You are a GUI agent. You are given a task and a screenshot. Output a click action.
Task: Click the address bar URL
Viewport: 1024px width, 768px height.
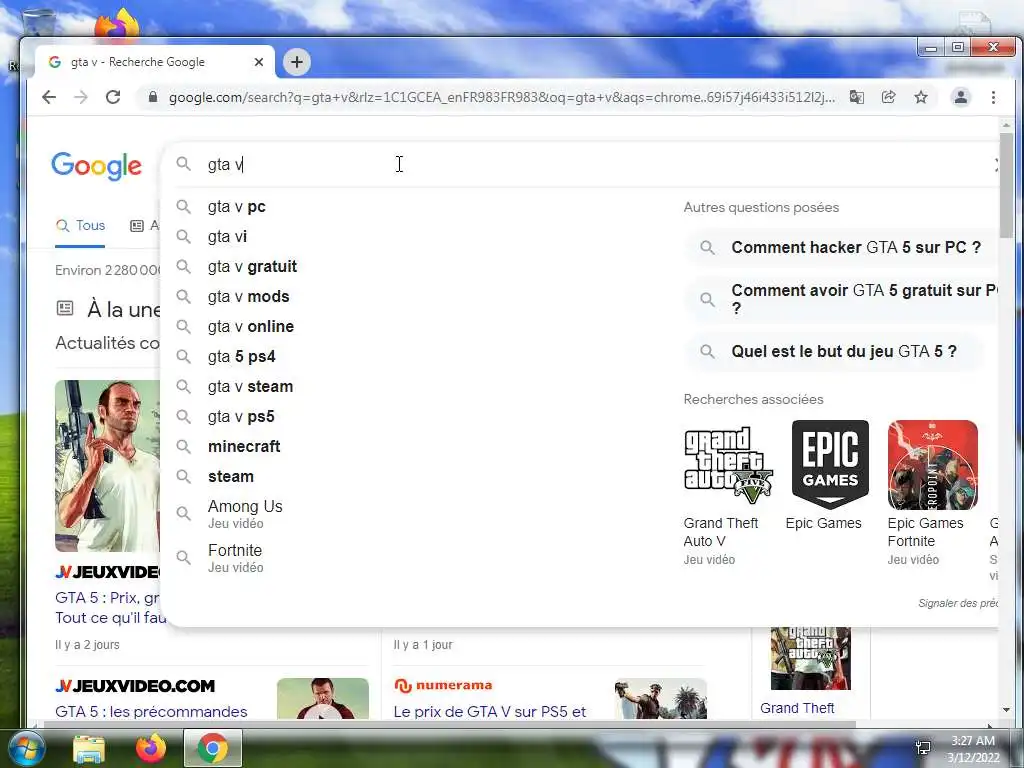point(502,97)
